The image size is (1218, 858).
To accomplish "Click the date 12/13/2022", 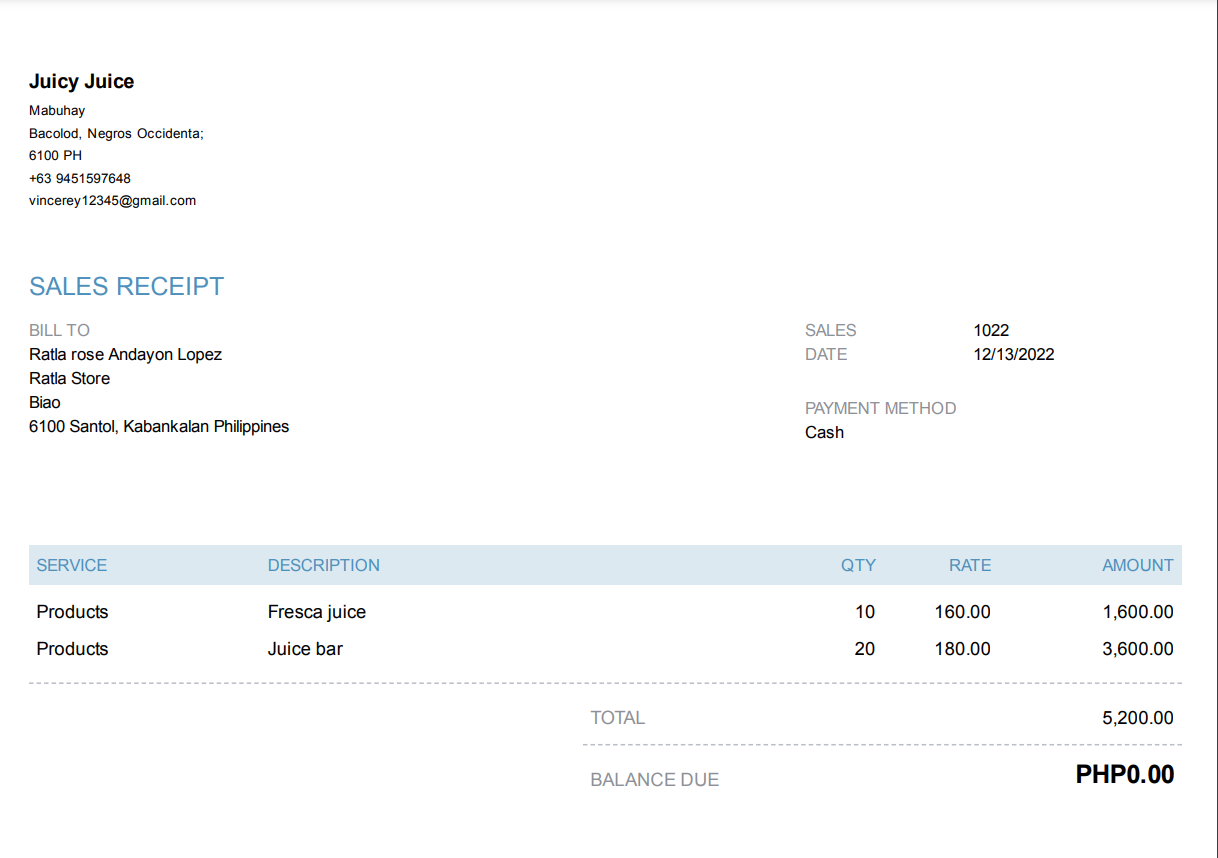I will pos(1013,355).
